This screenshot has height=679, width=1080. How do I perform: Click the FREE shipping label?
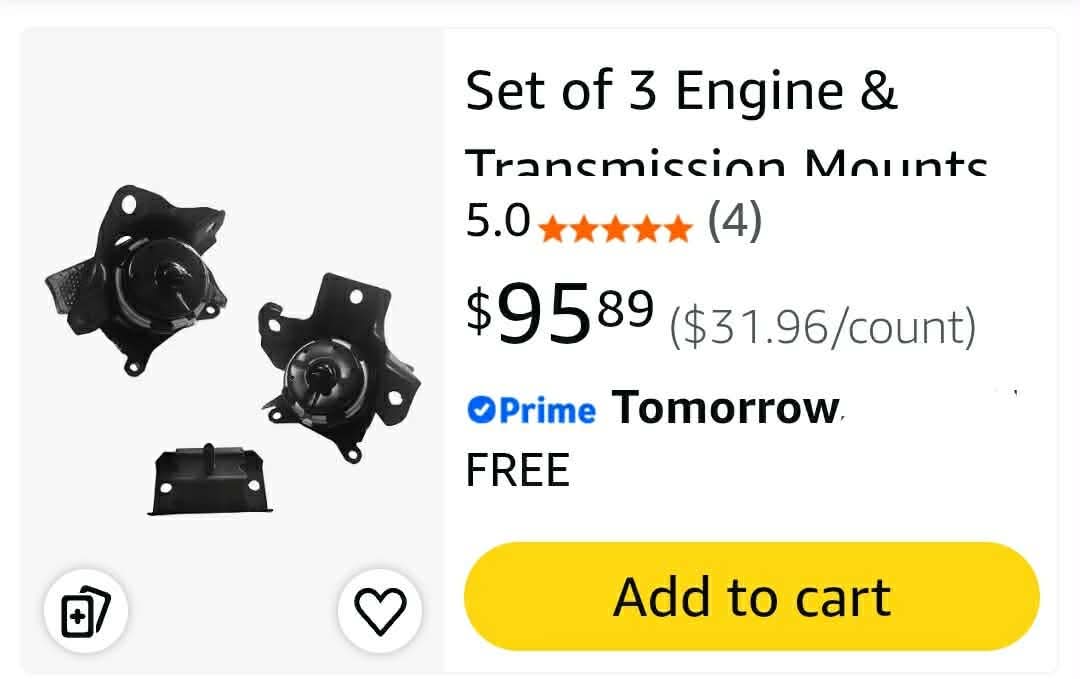tap(518, 470)
